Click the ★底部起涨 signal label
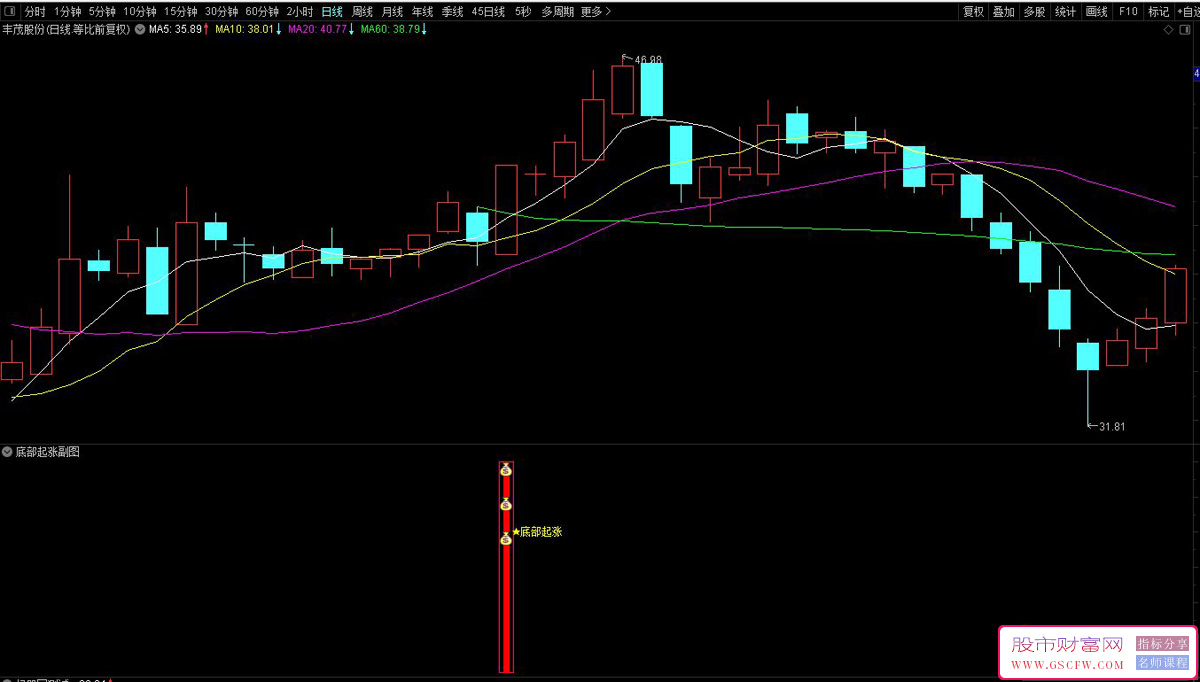 point(537,532)
